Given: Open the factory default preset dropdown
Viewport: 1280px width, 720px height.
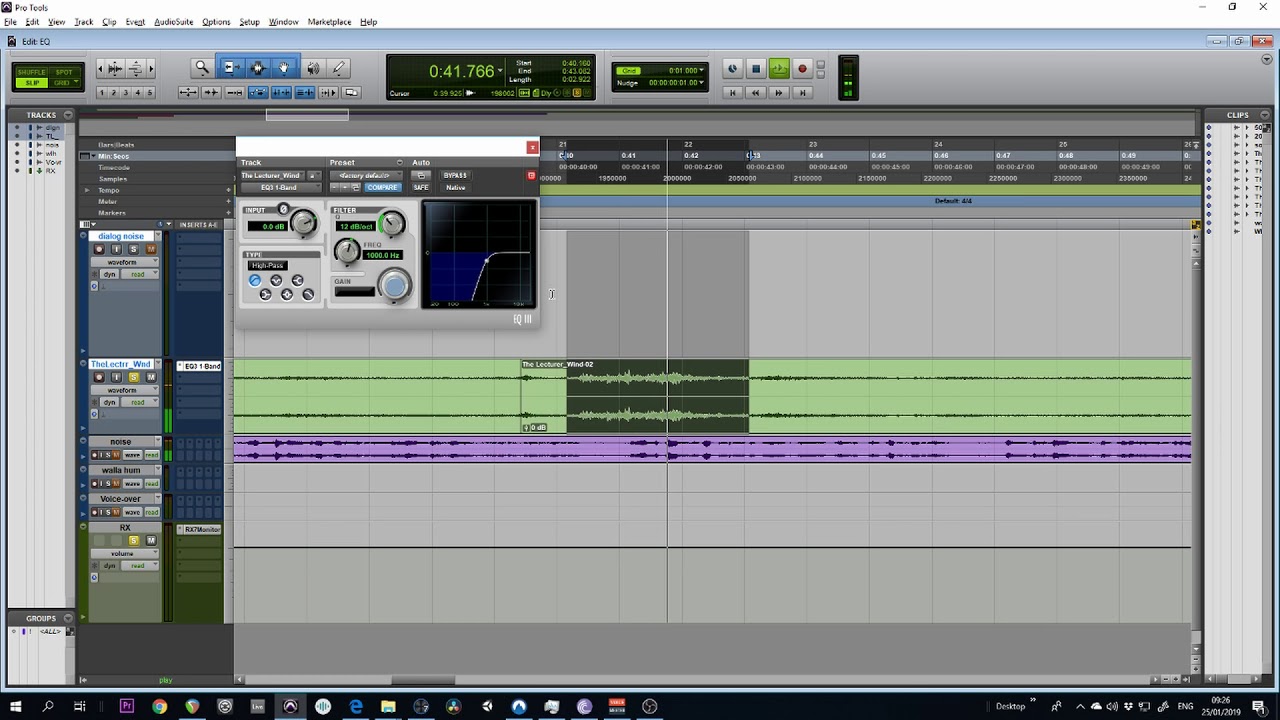Looking at the screenshot, I should [x=365, y=175].
